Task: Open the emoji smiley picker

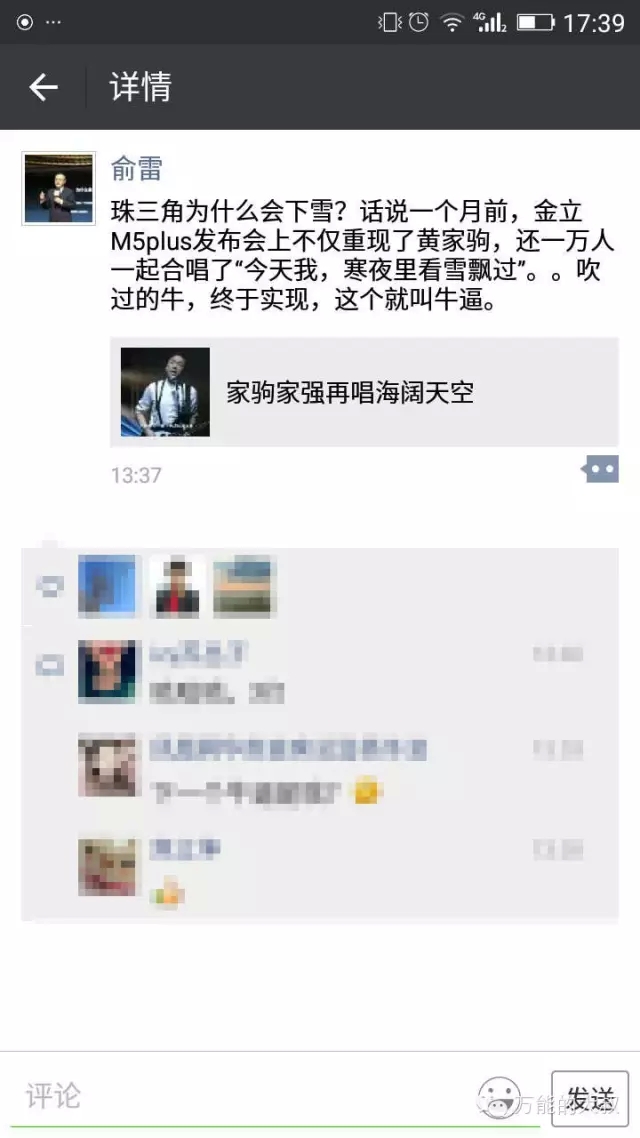Action: (x=499, y=1097)
